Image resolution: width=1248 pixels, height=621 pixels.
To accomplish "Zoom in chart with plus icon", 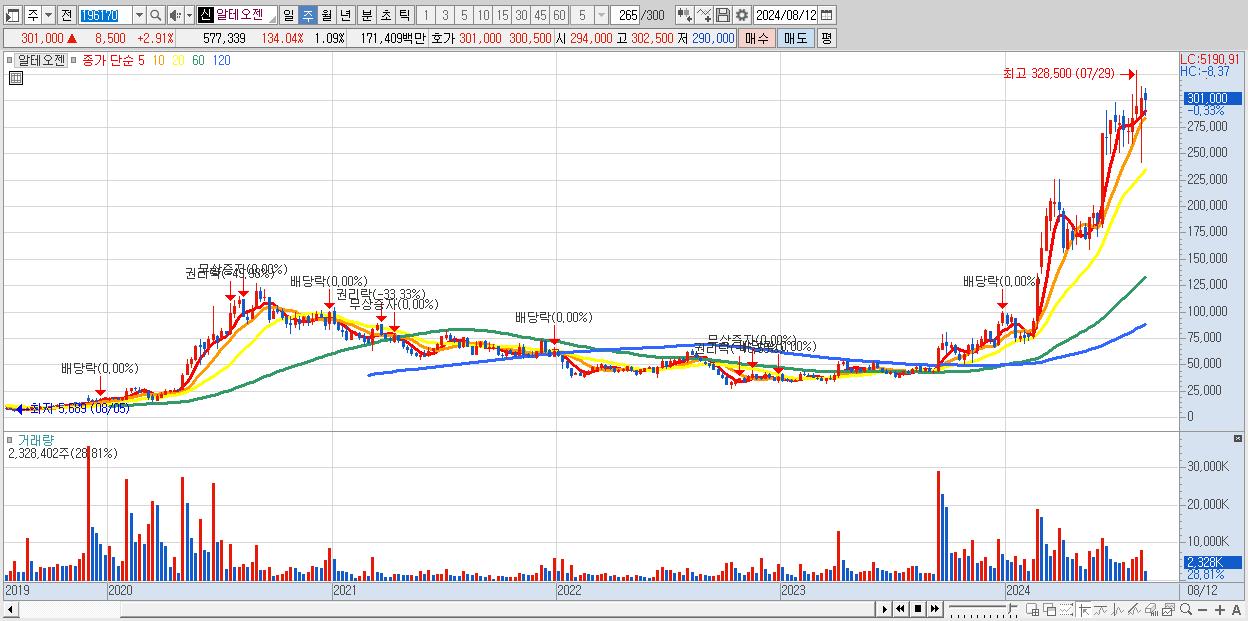I will (x=1220, y=609).
